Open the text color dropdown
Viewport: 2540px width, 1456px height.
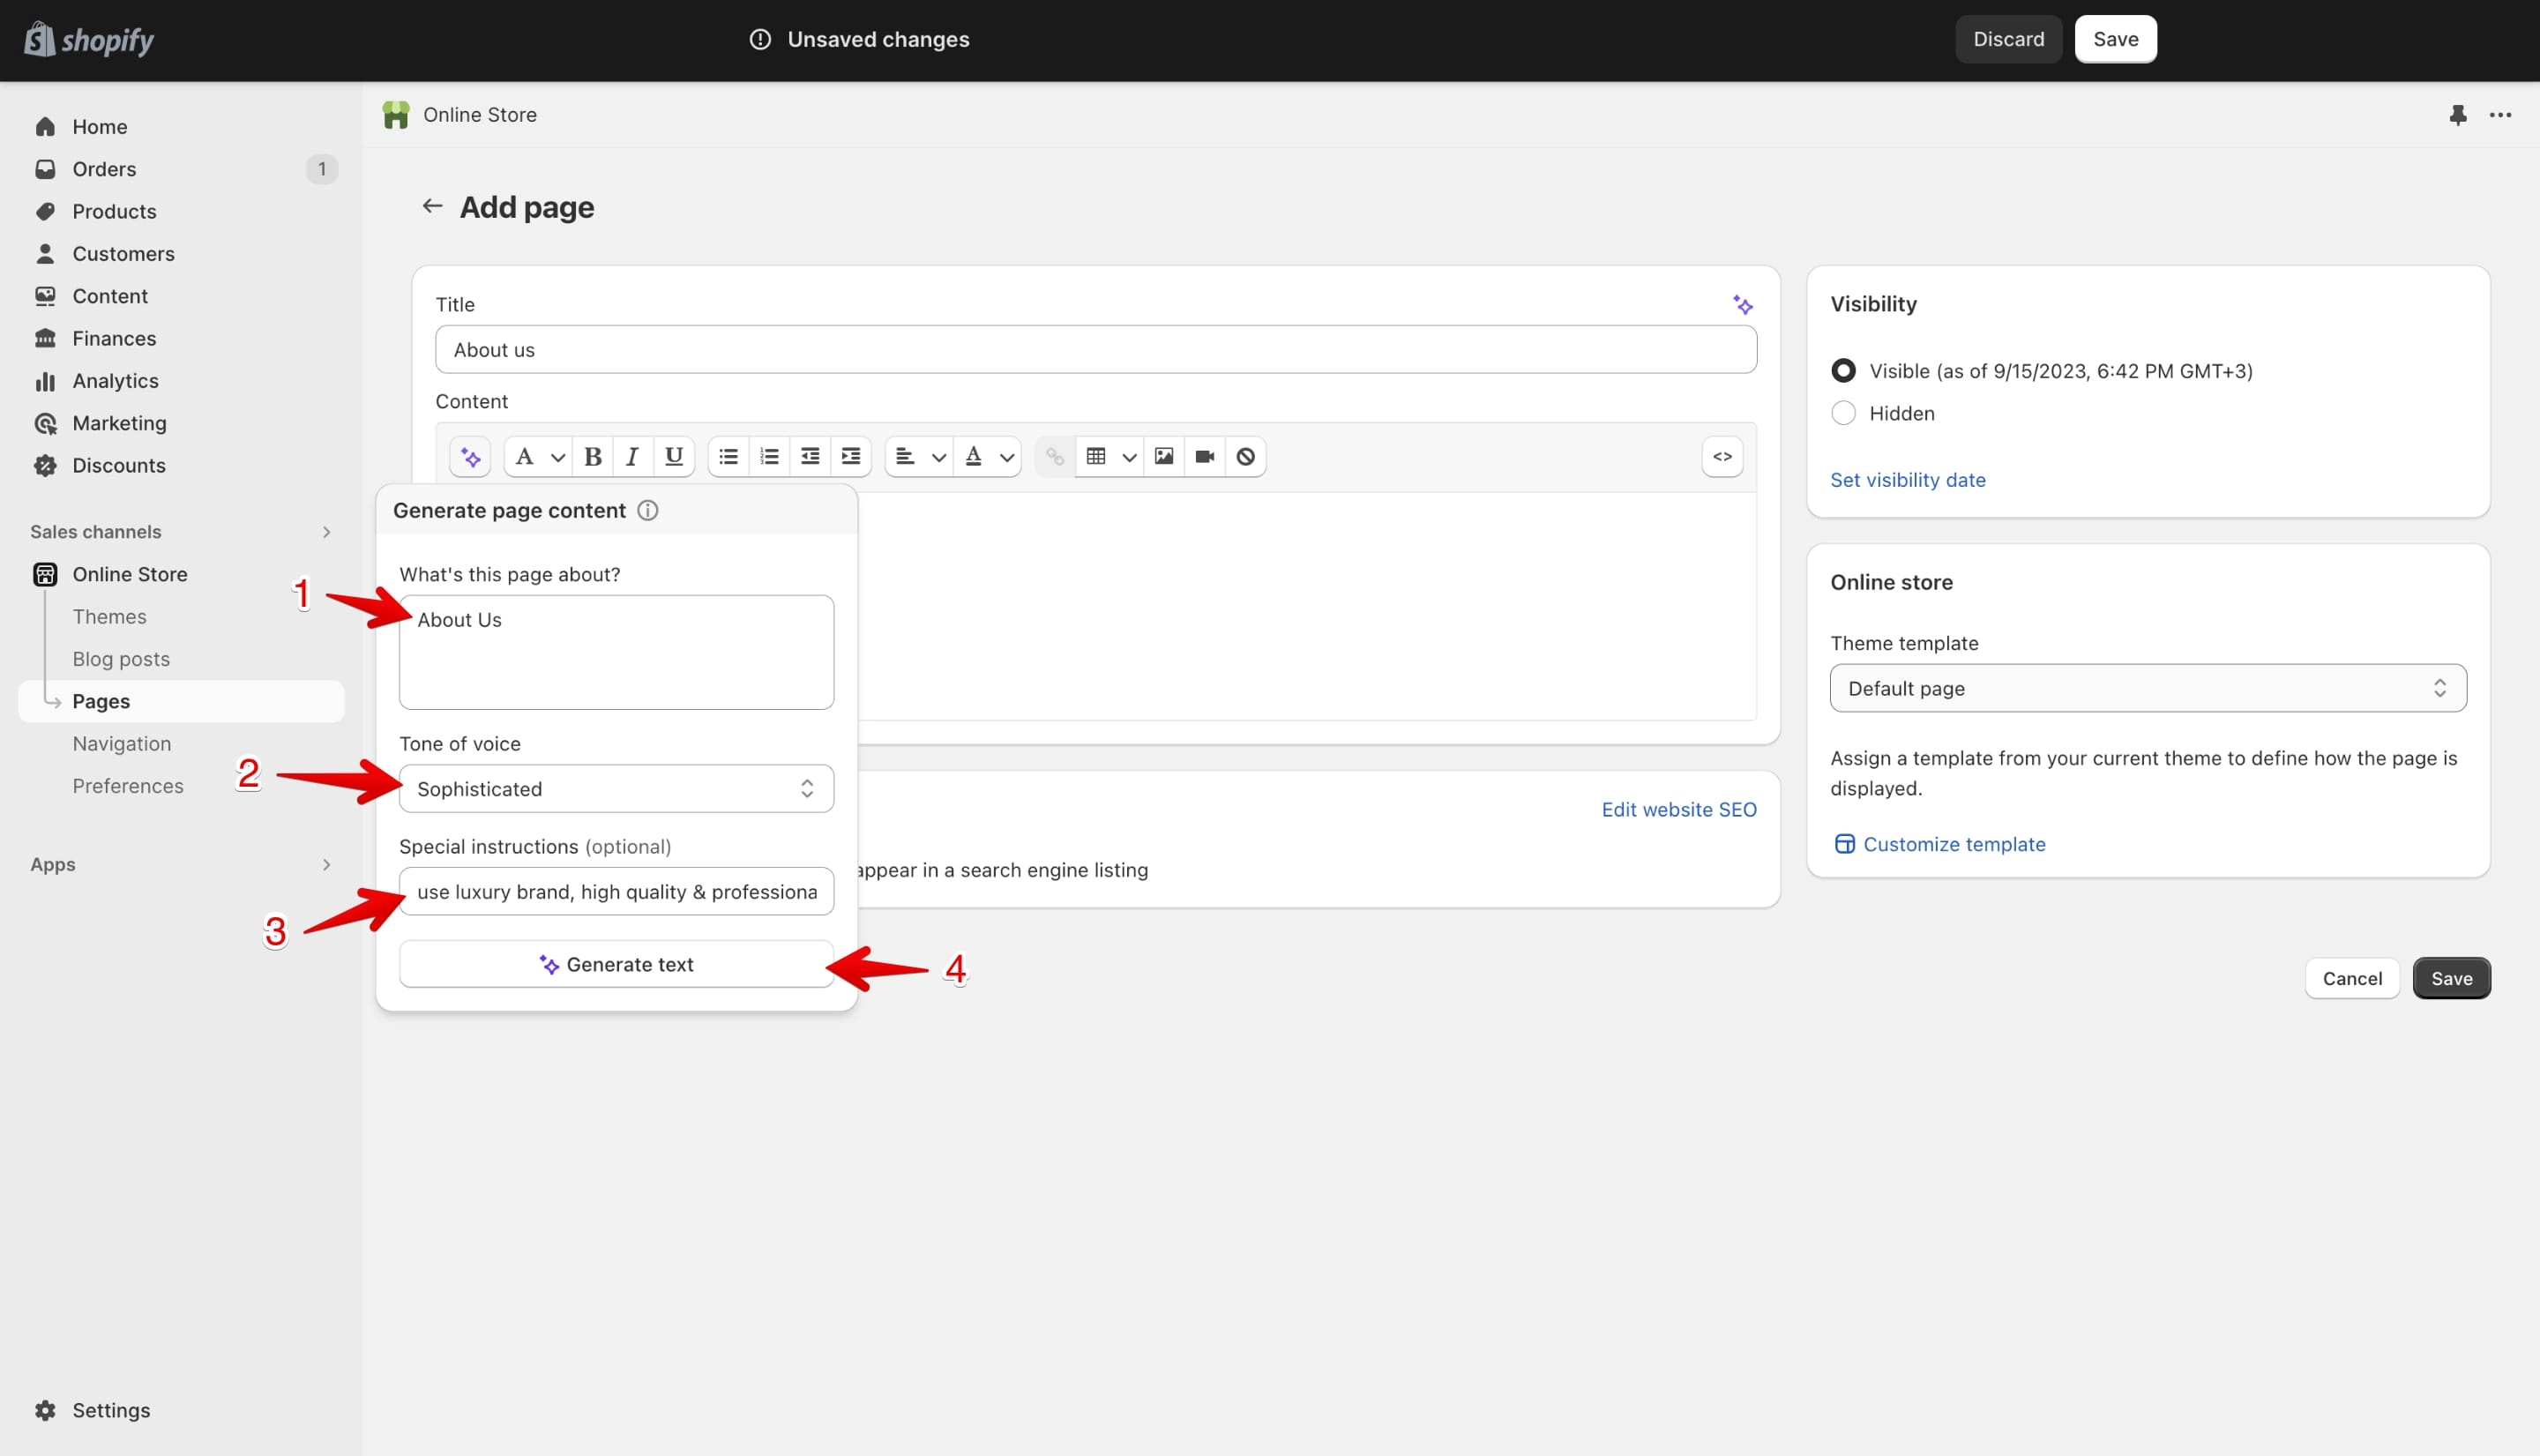pyautogui.click(x=988, y=457)
